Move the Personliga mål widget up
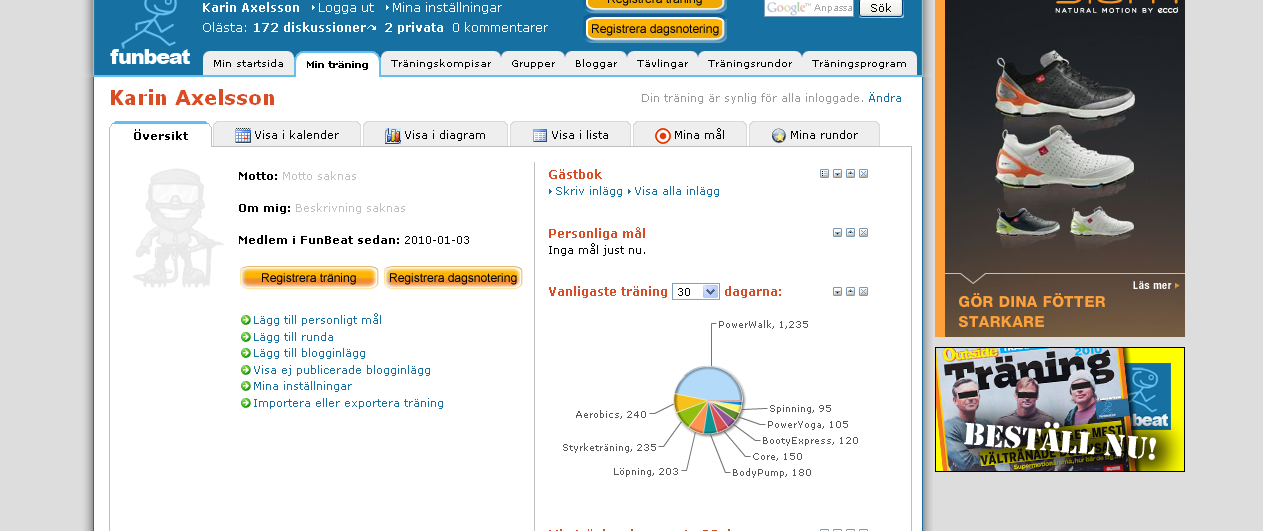 (850, 233)
